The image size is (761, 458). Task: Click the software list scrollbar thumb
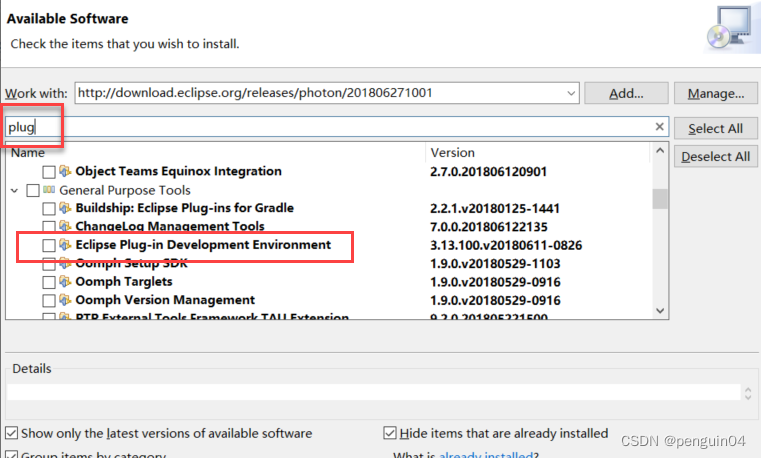[660, 198]
